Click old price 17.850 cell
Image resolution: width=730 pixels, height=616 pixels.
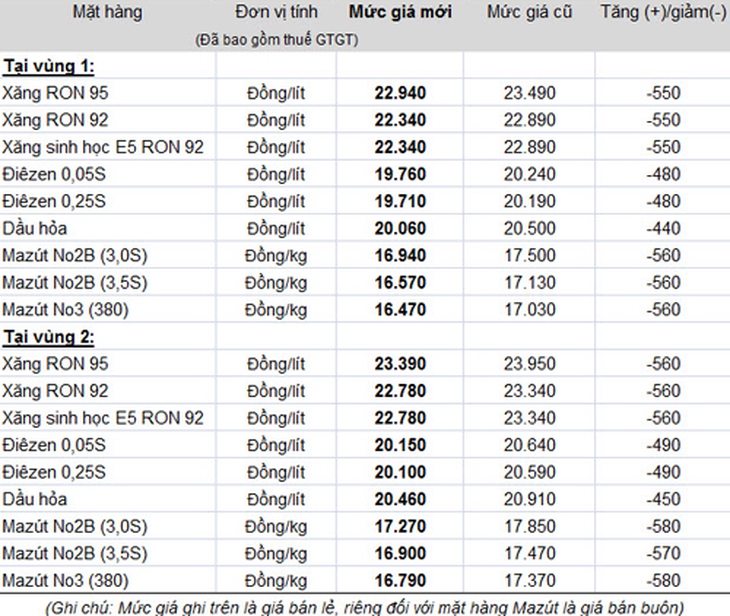(529, 526)
